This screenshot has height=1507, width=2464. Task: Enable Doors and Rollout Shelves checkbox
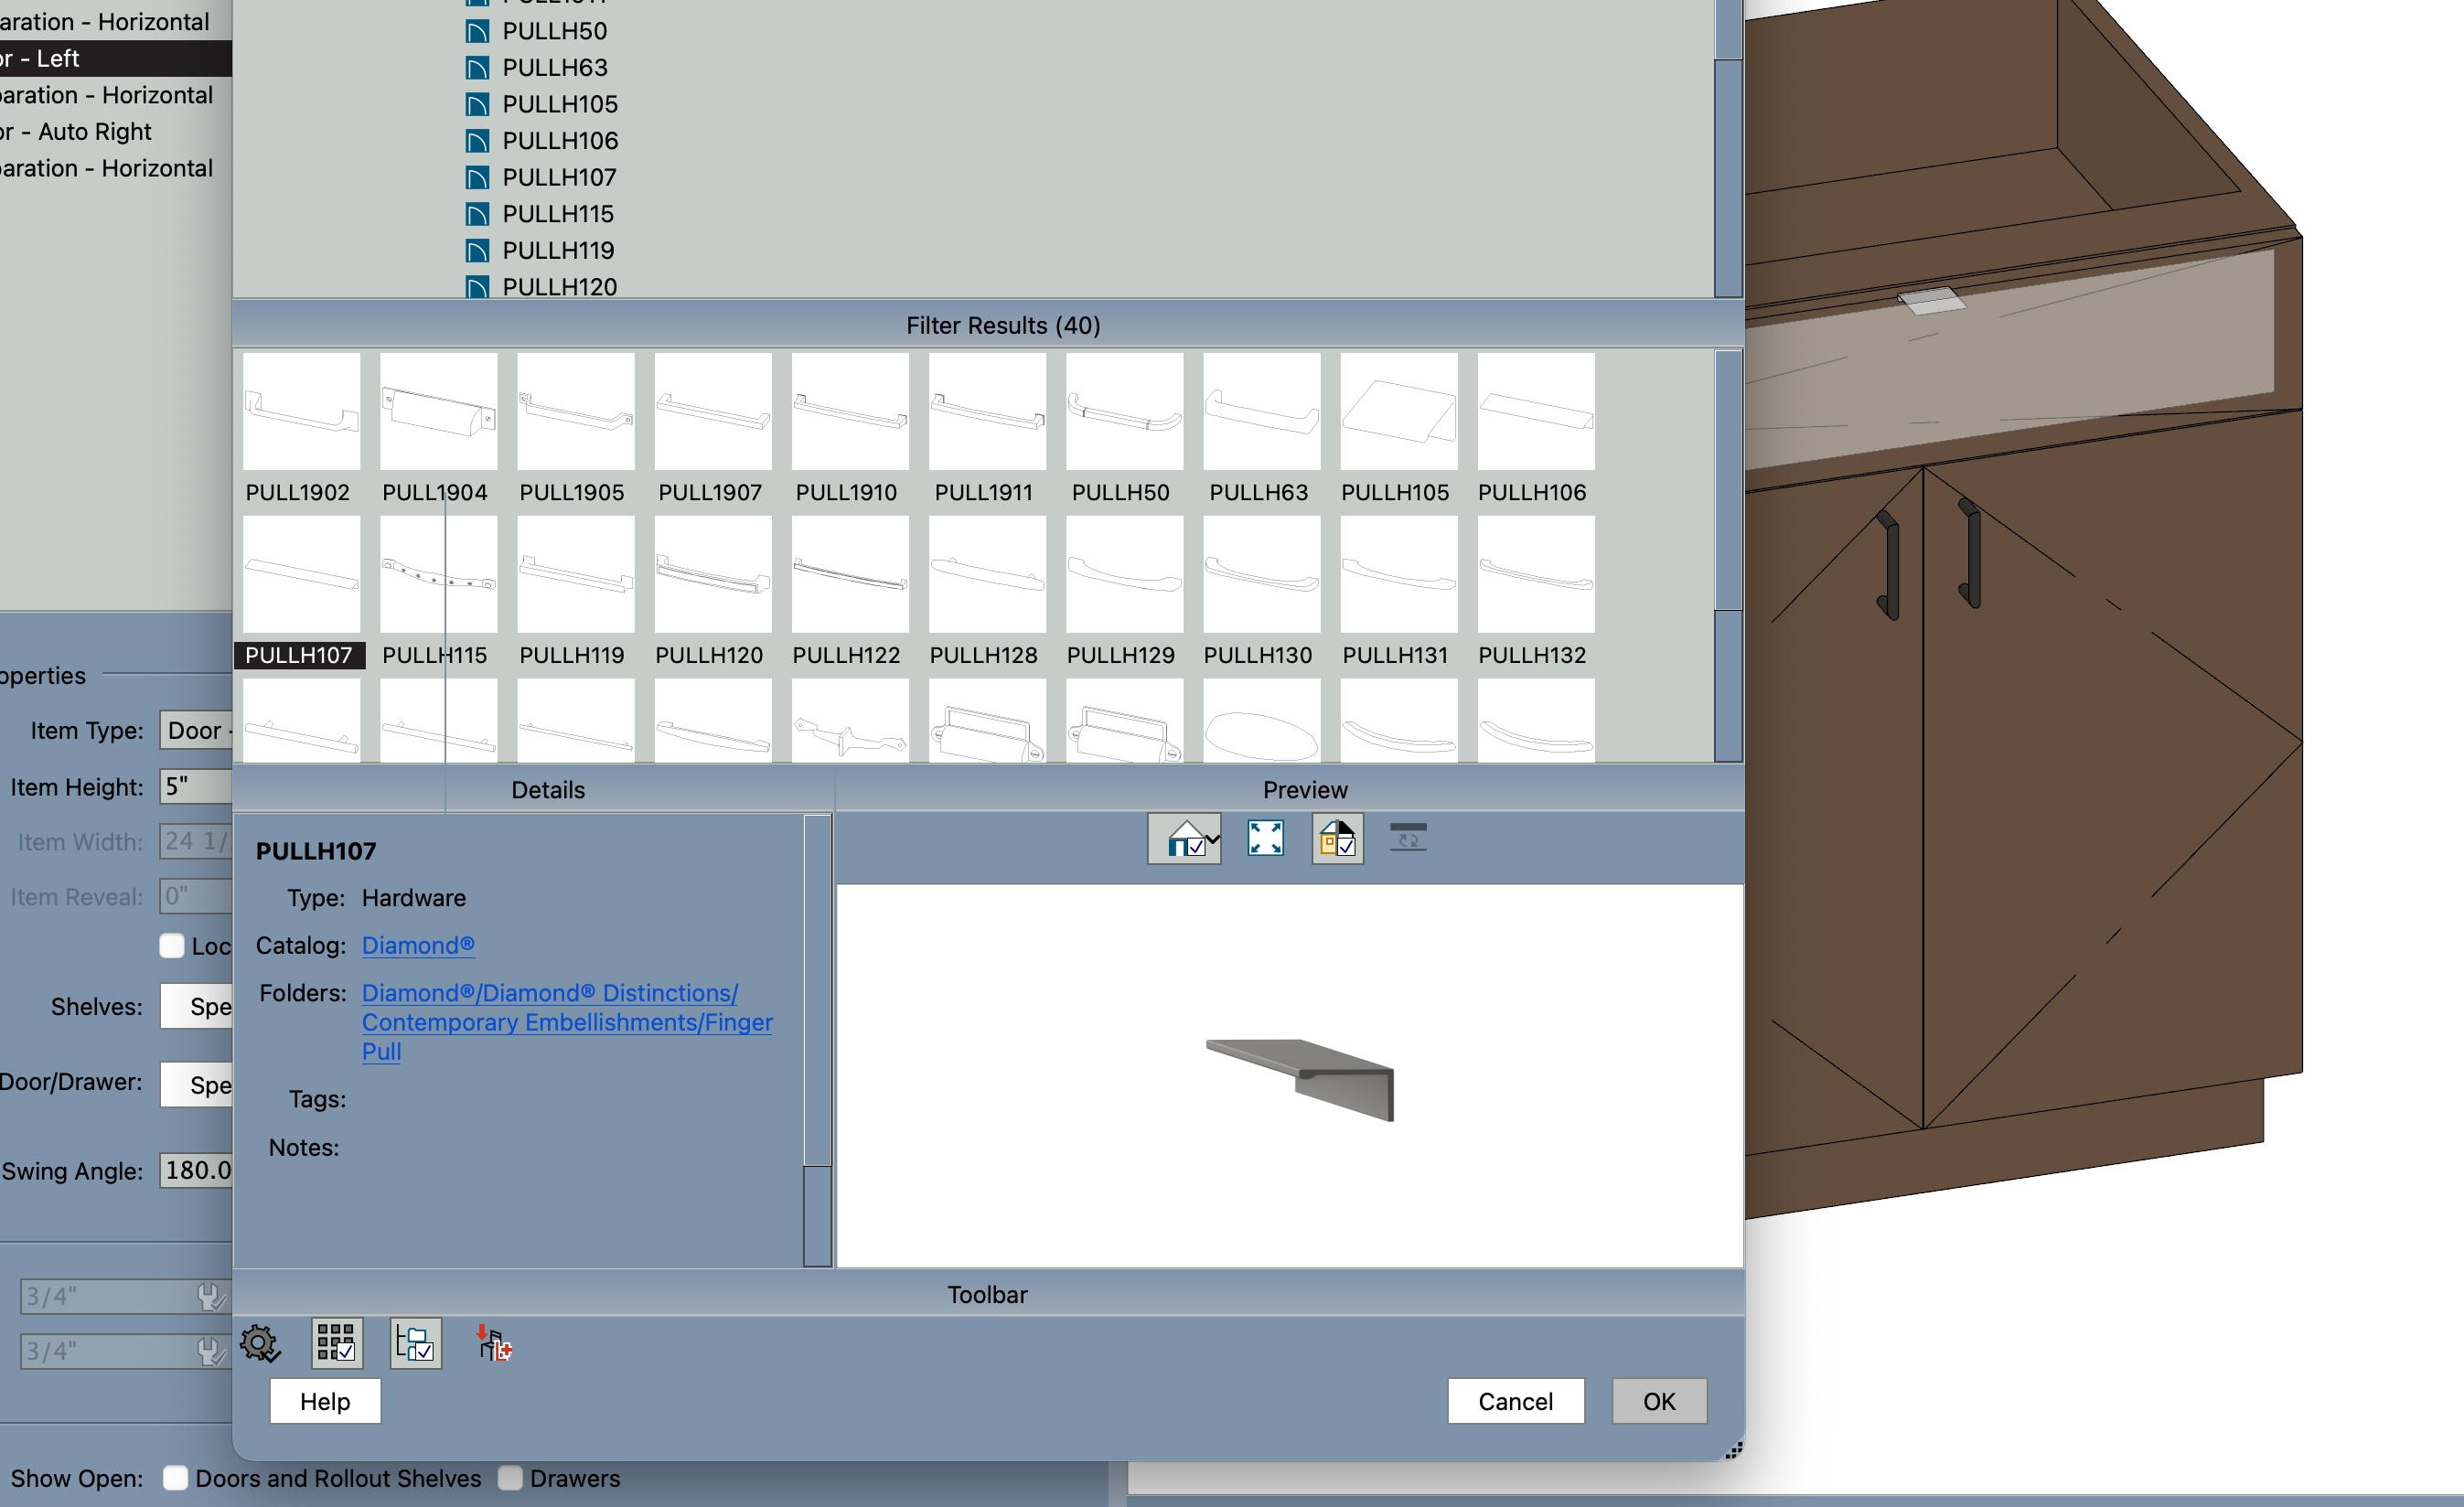[x=176, y=1478]
